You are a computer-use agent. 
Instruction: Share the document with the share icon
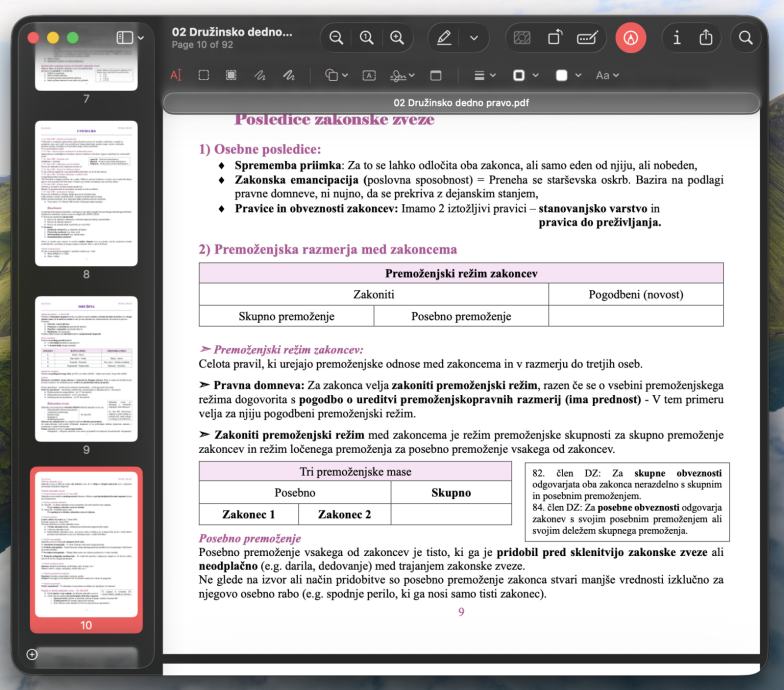pos(706,38)
